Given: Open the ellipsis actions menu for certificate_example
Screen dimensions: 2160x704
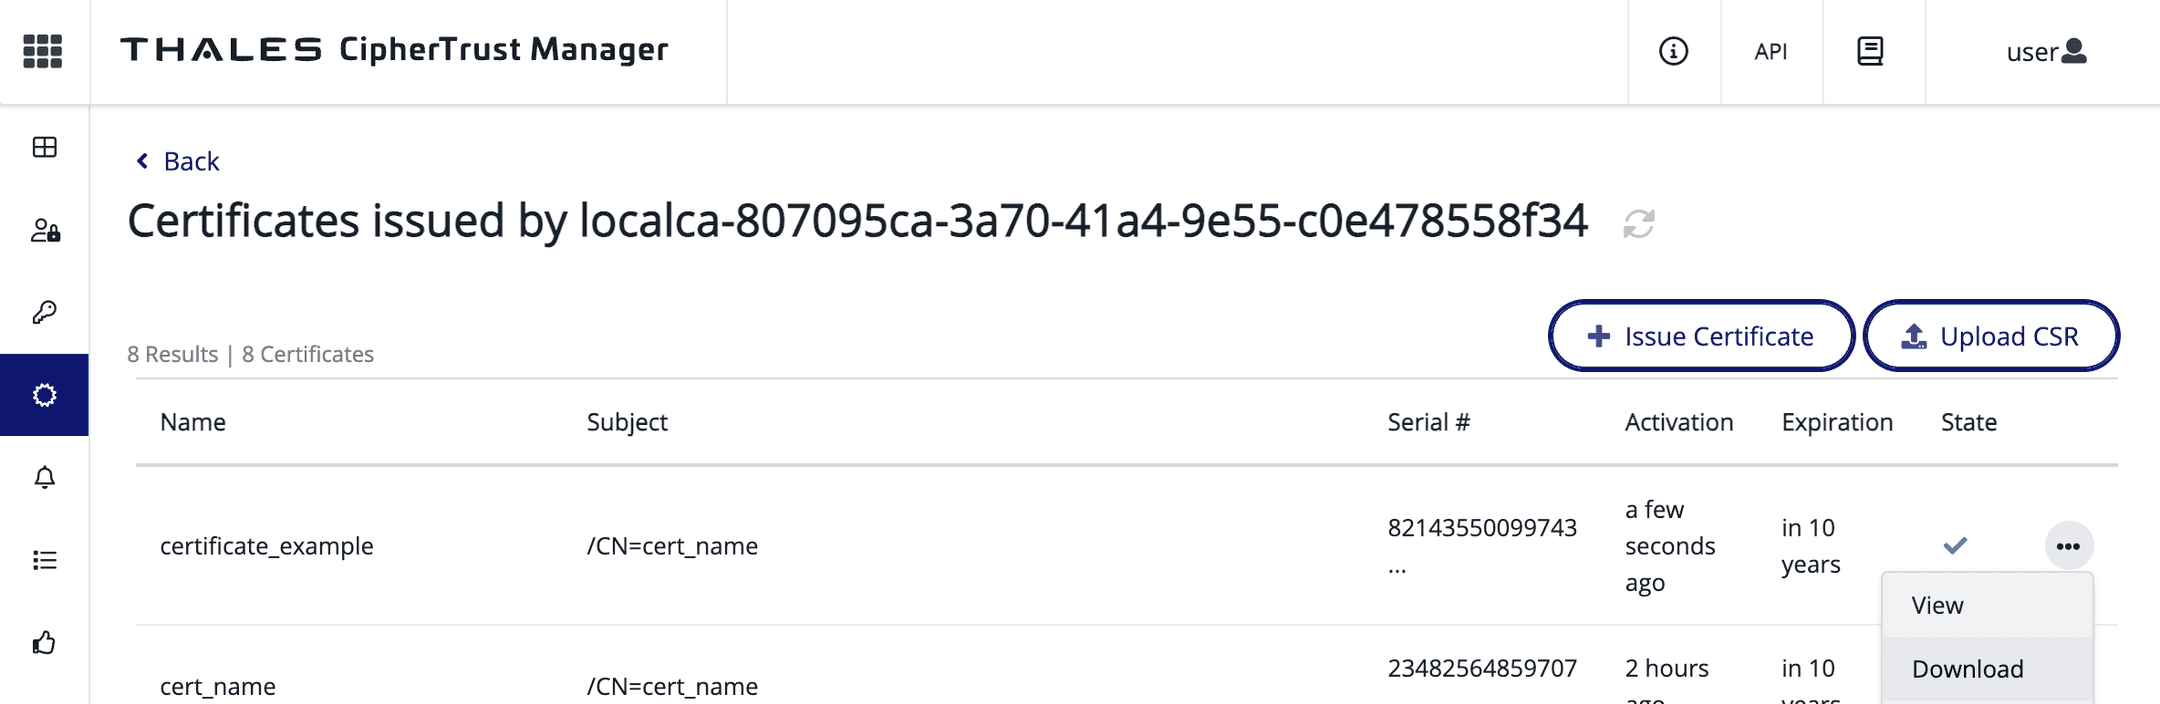Looking at the screenshot, I should point(2068,545).
